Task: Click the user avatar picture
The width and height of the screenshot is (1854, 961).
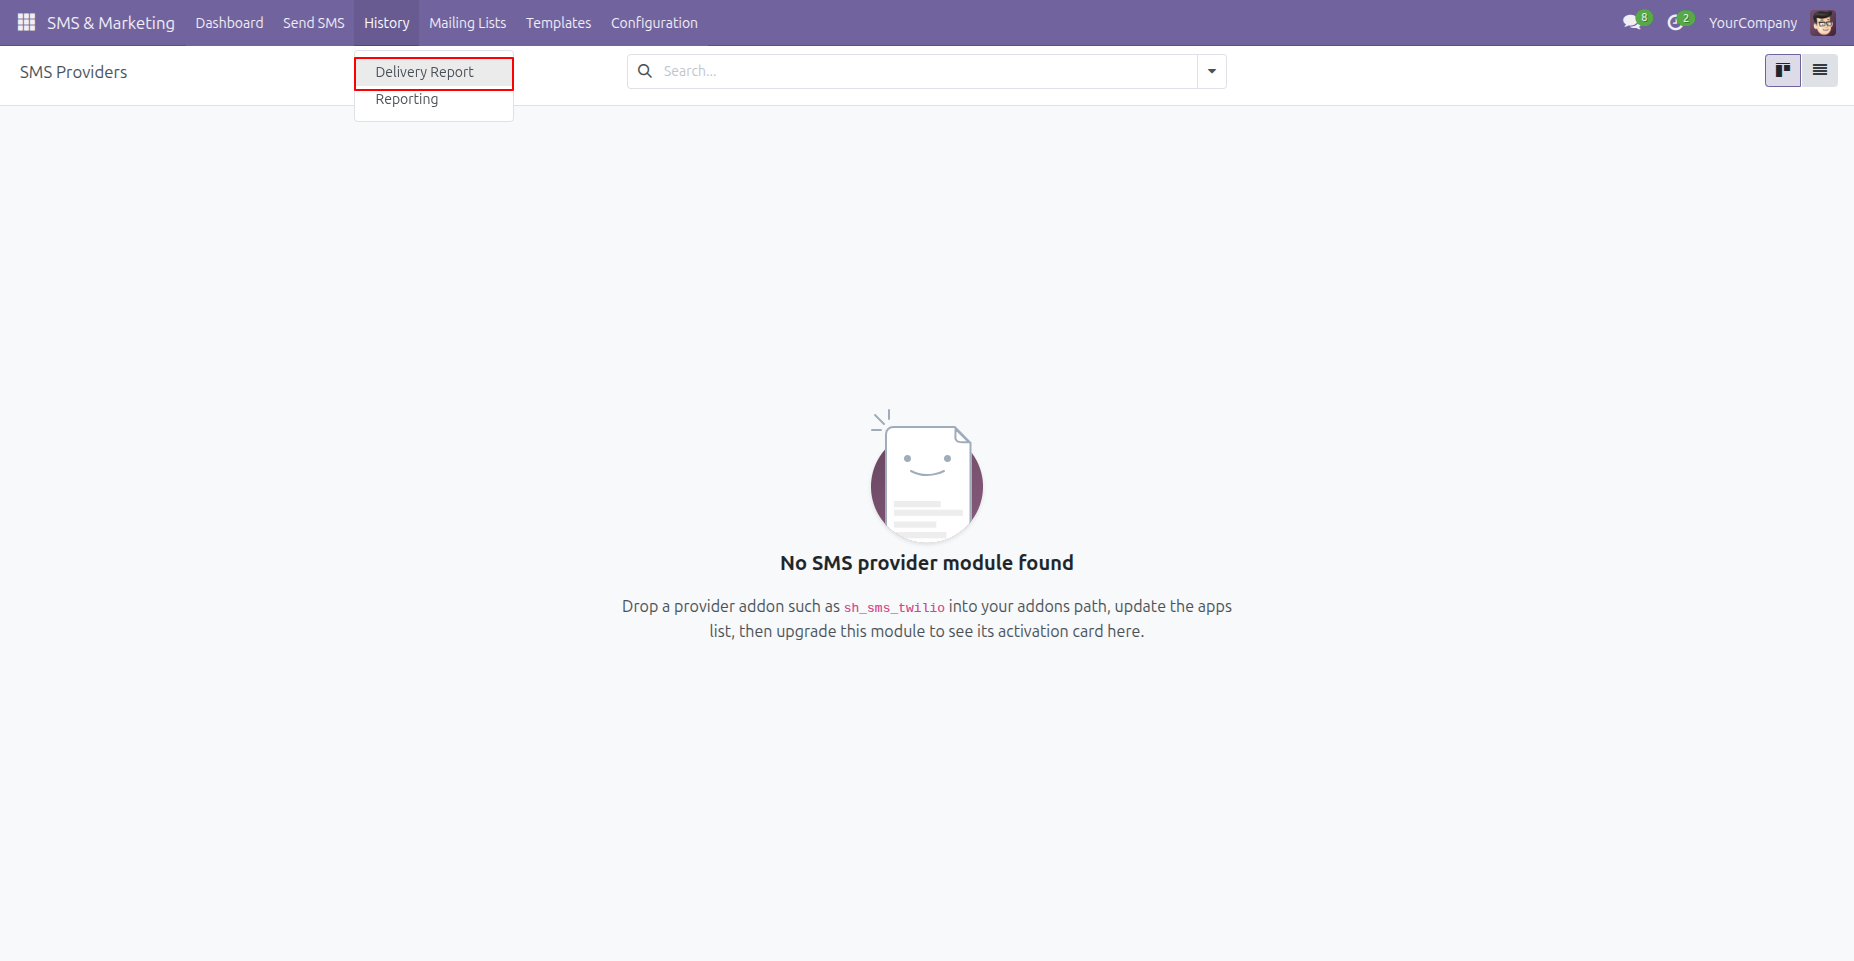Action: point(1823,22)
